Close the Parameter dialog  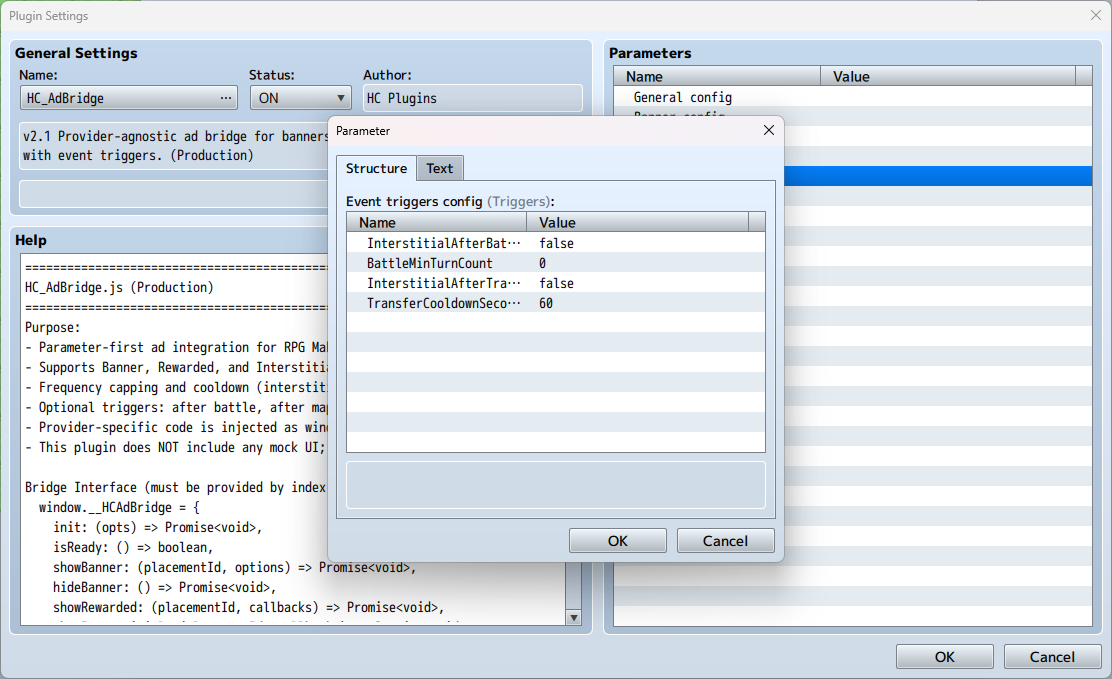click(x=768, y=131)
